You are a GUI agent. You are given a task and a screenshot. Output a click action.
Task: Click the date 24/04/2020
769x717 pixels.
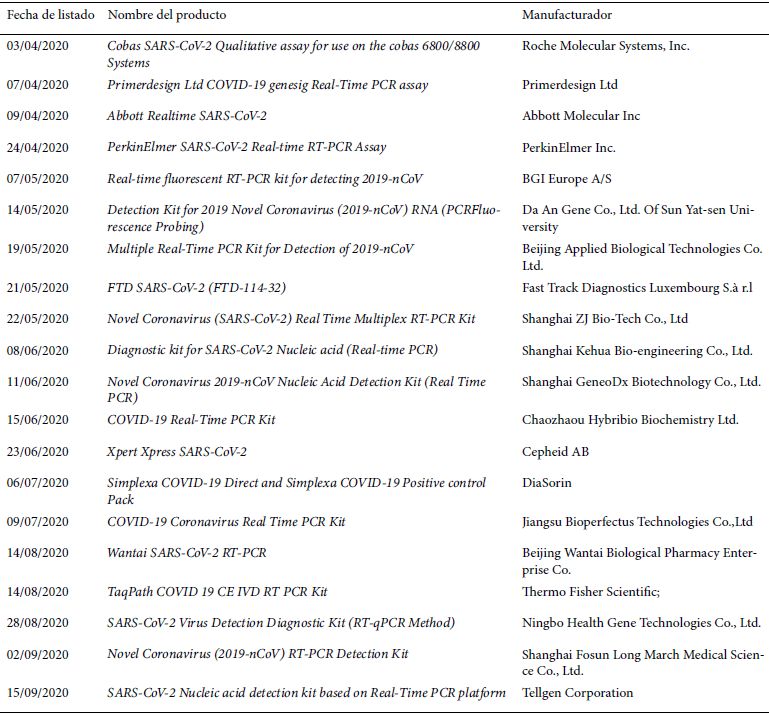[38, 148]
